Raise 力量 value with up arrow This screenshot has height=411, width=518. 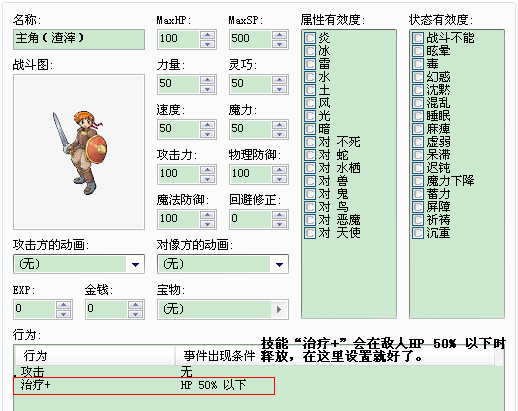pos(208,80)
